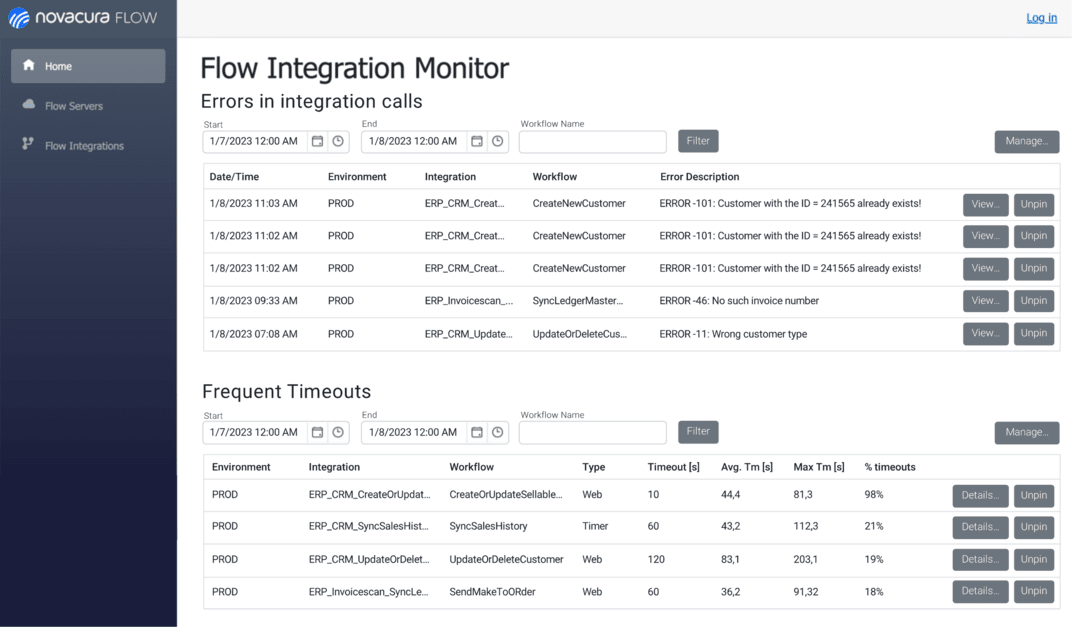Open clock picker for Errors Start time
This screenshot has height=627, width=1072.
pyautogui.click(x=338, y=142)
